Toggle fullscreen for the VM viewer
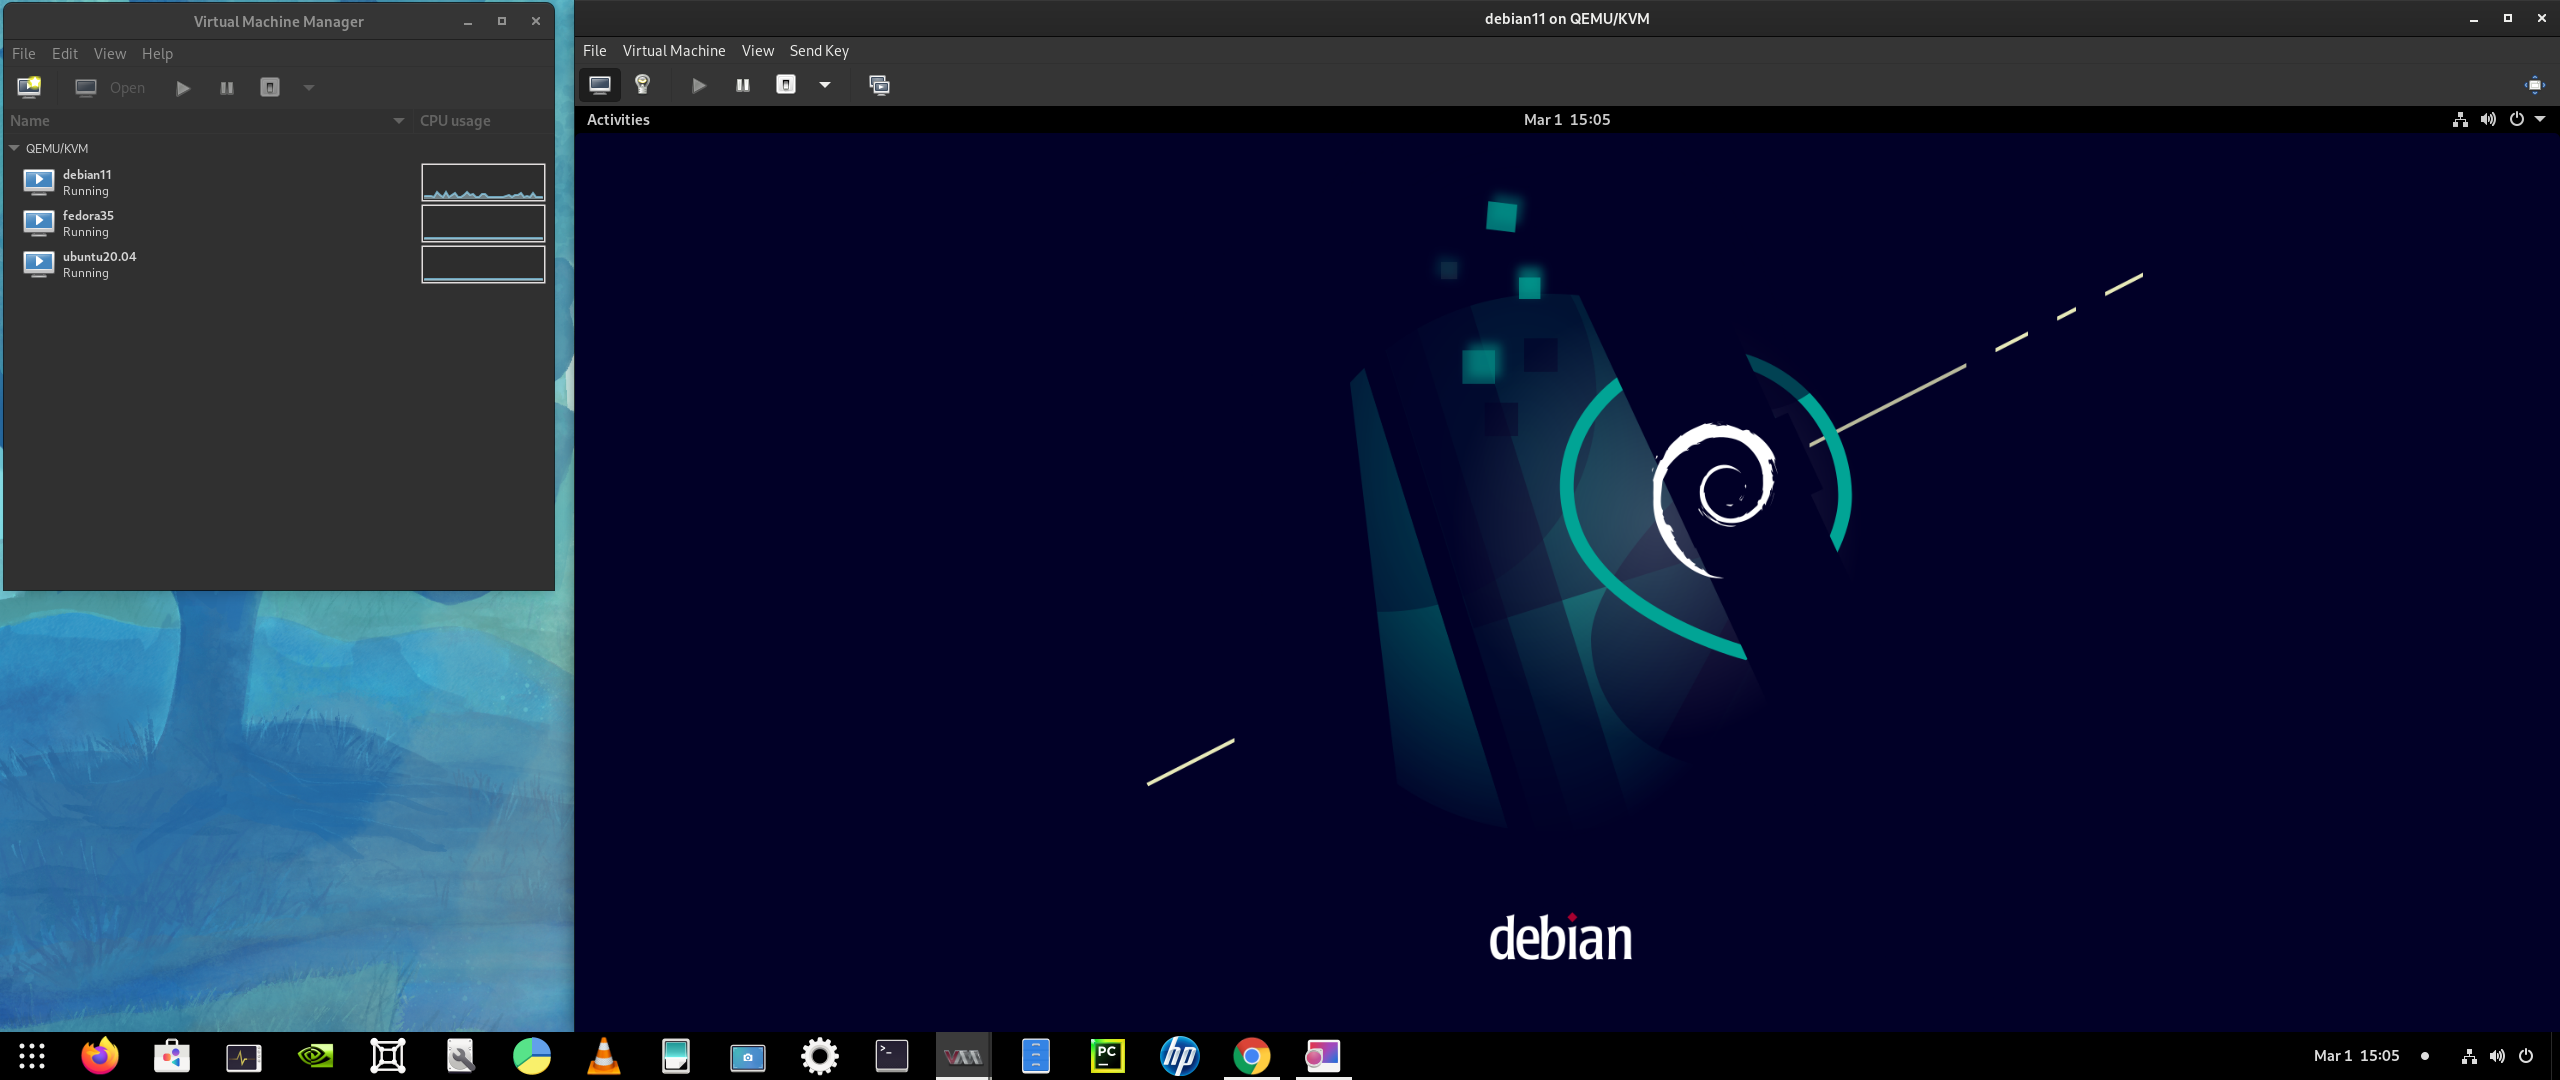The height and width of the screenshot is (1080, 2560). (x=2534, y=85)
